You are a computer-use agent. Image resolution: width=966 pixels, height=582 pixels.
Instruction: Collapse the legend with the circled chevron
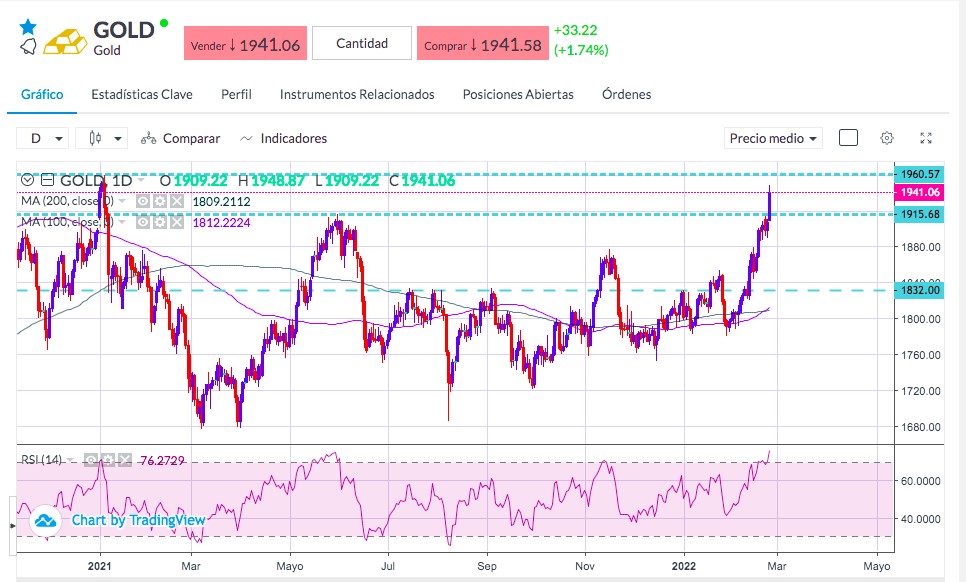pos(27,180)
